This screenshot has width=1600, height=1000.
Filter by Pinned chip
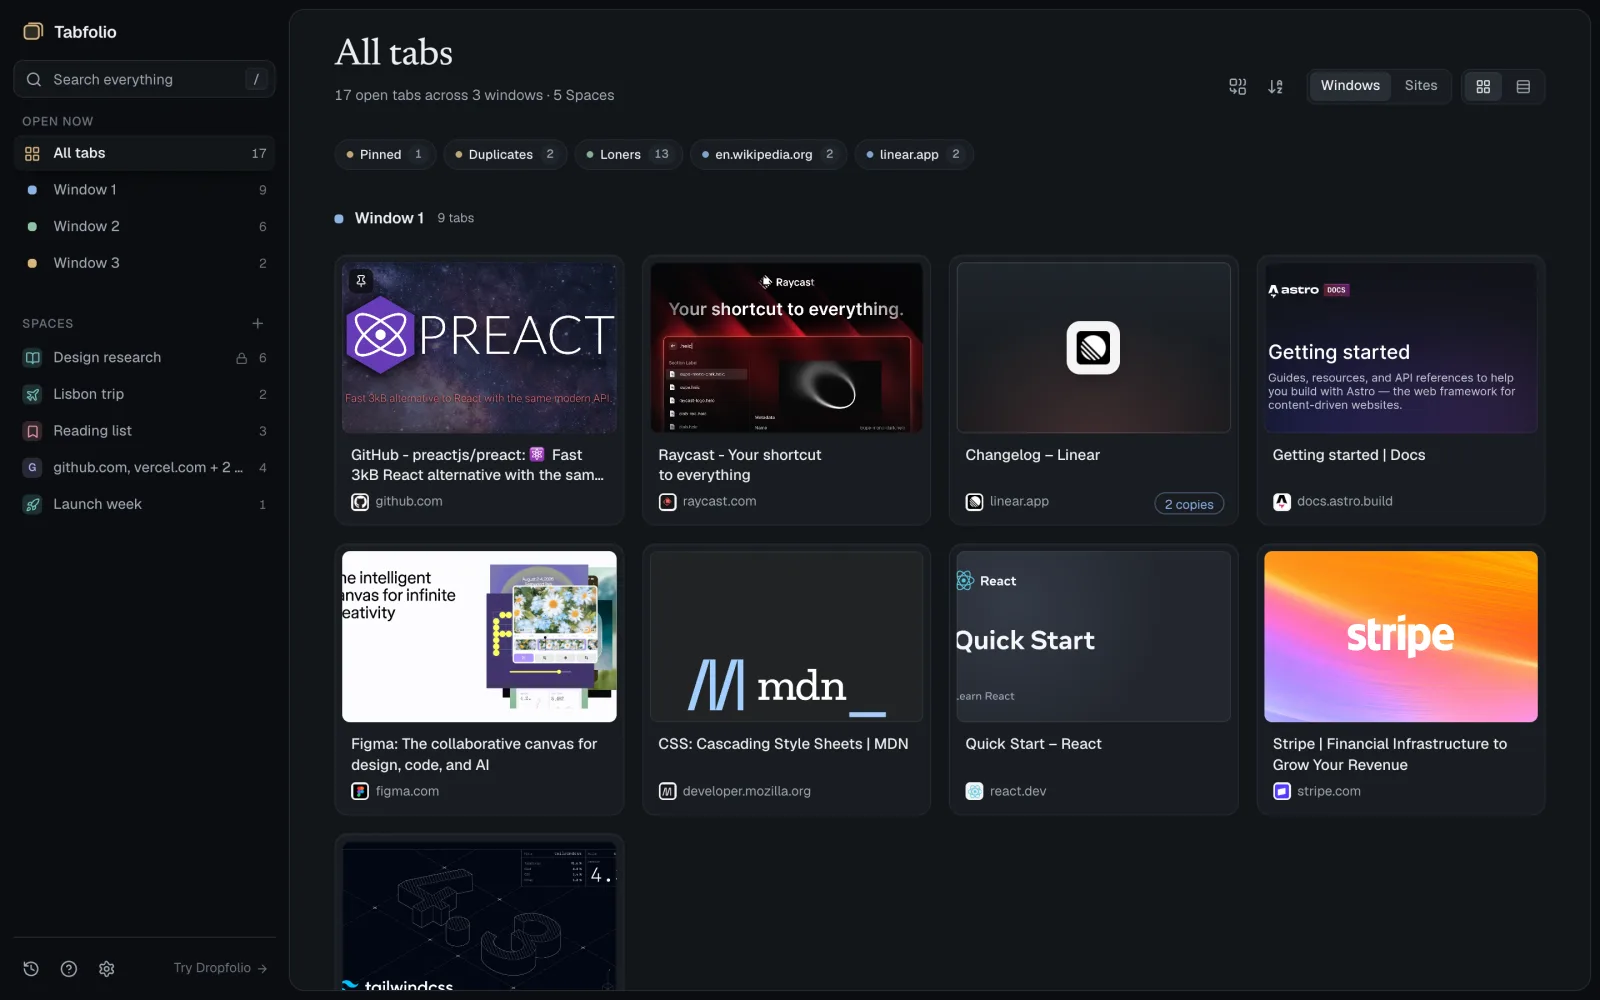(x=385, y=154)
